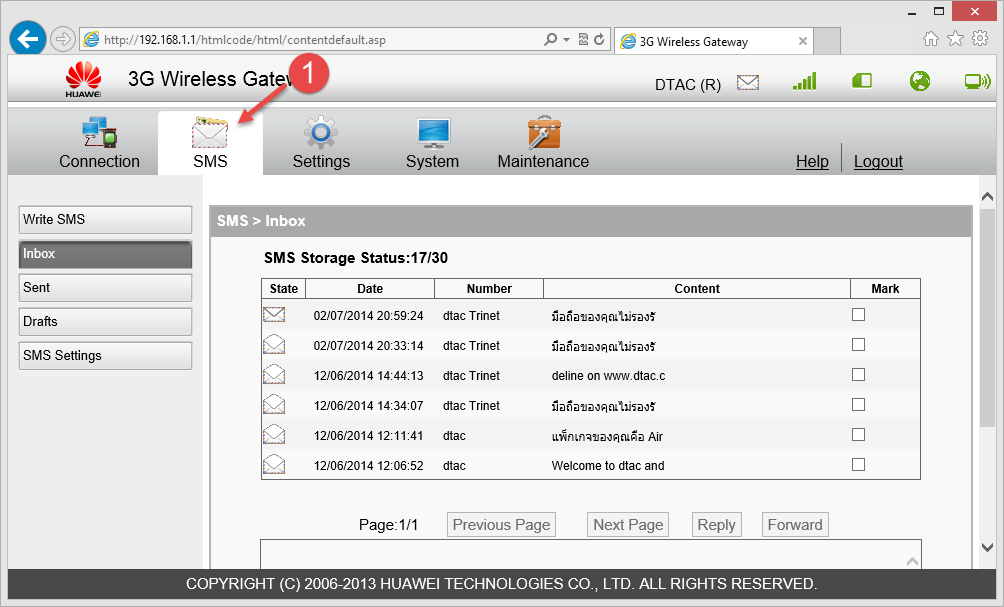This screenshot has height=607, width=1004.
Task: Click the browser refresh icon
Action: click(599, 39)
